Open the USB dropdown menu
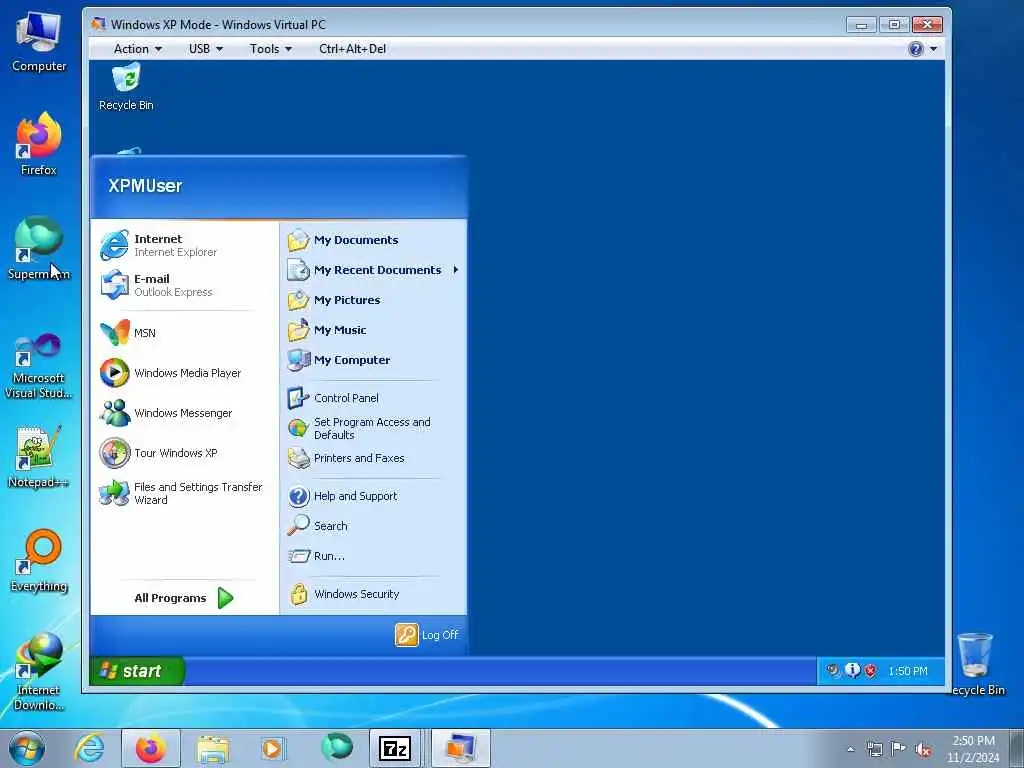This screenshot has width=1024, height=768. (x=206, y=49)
